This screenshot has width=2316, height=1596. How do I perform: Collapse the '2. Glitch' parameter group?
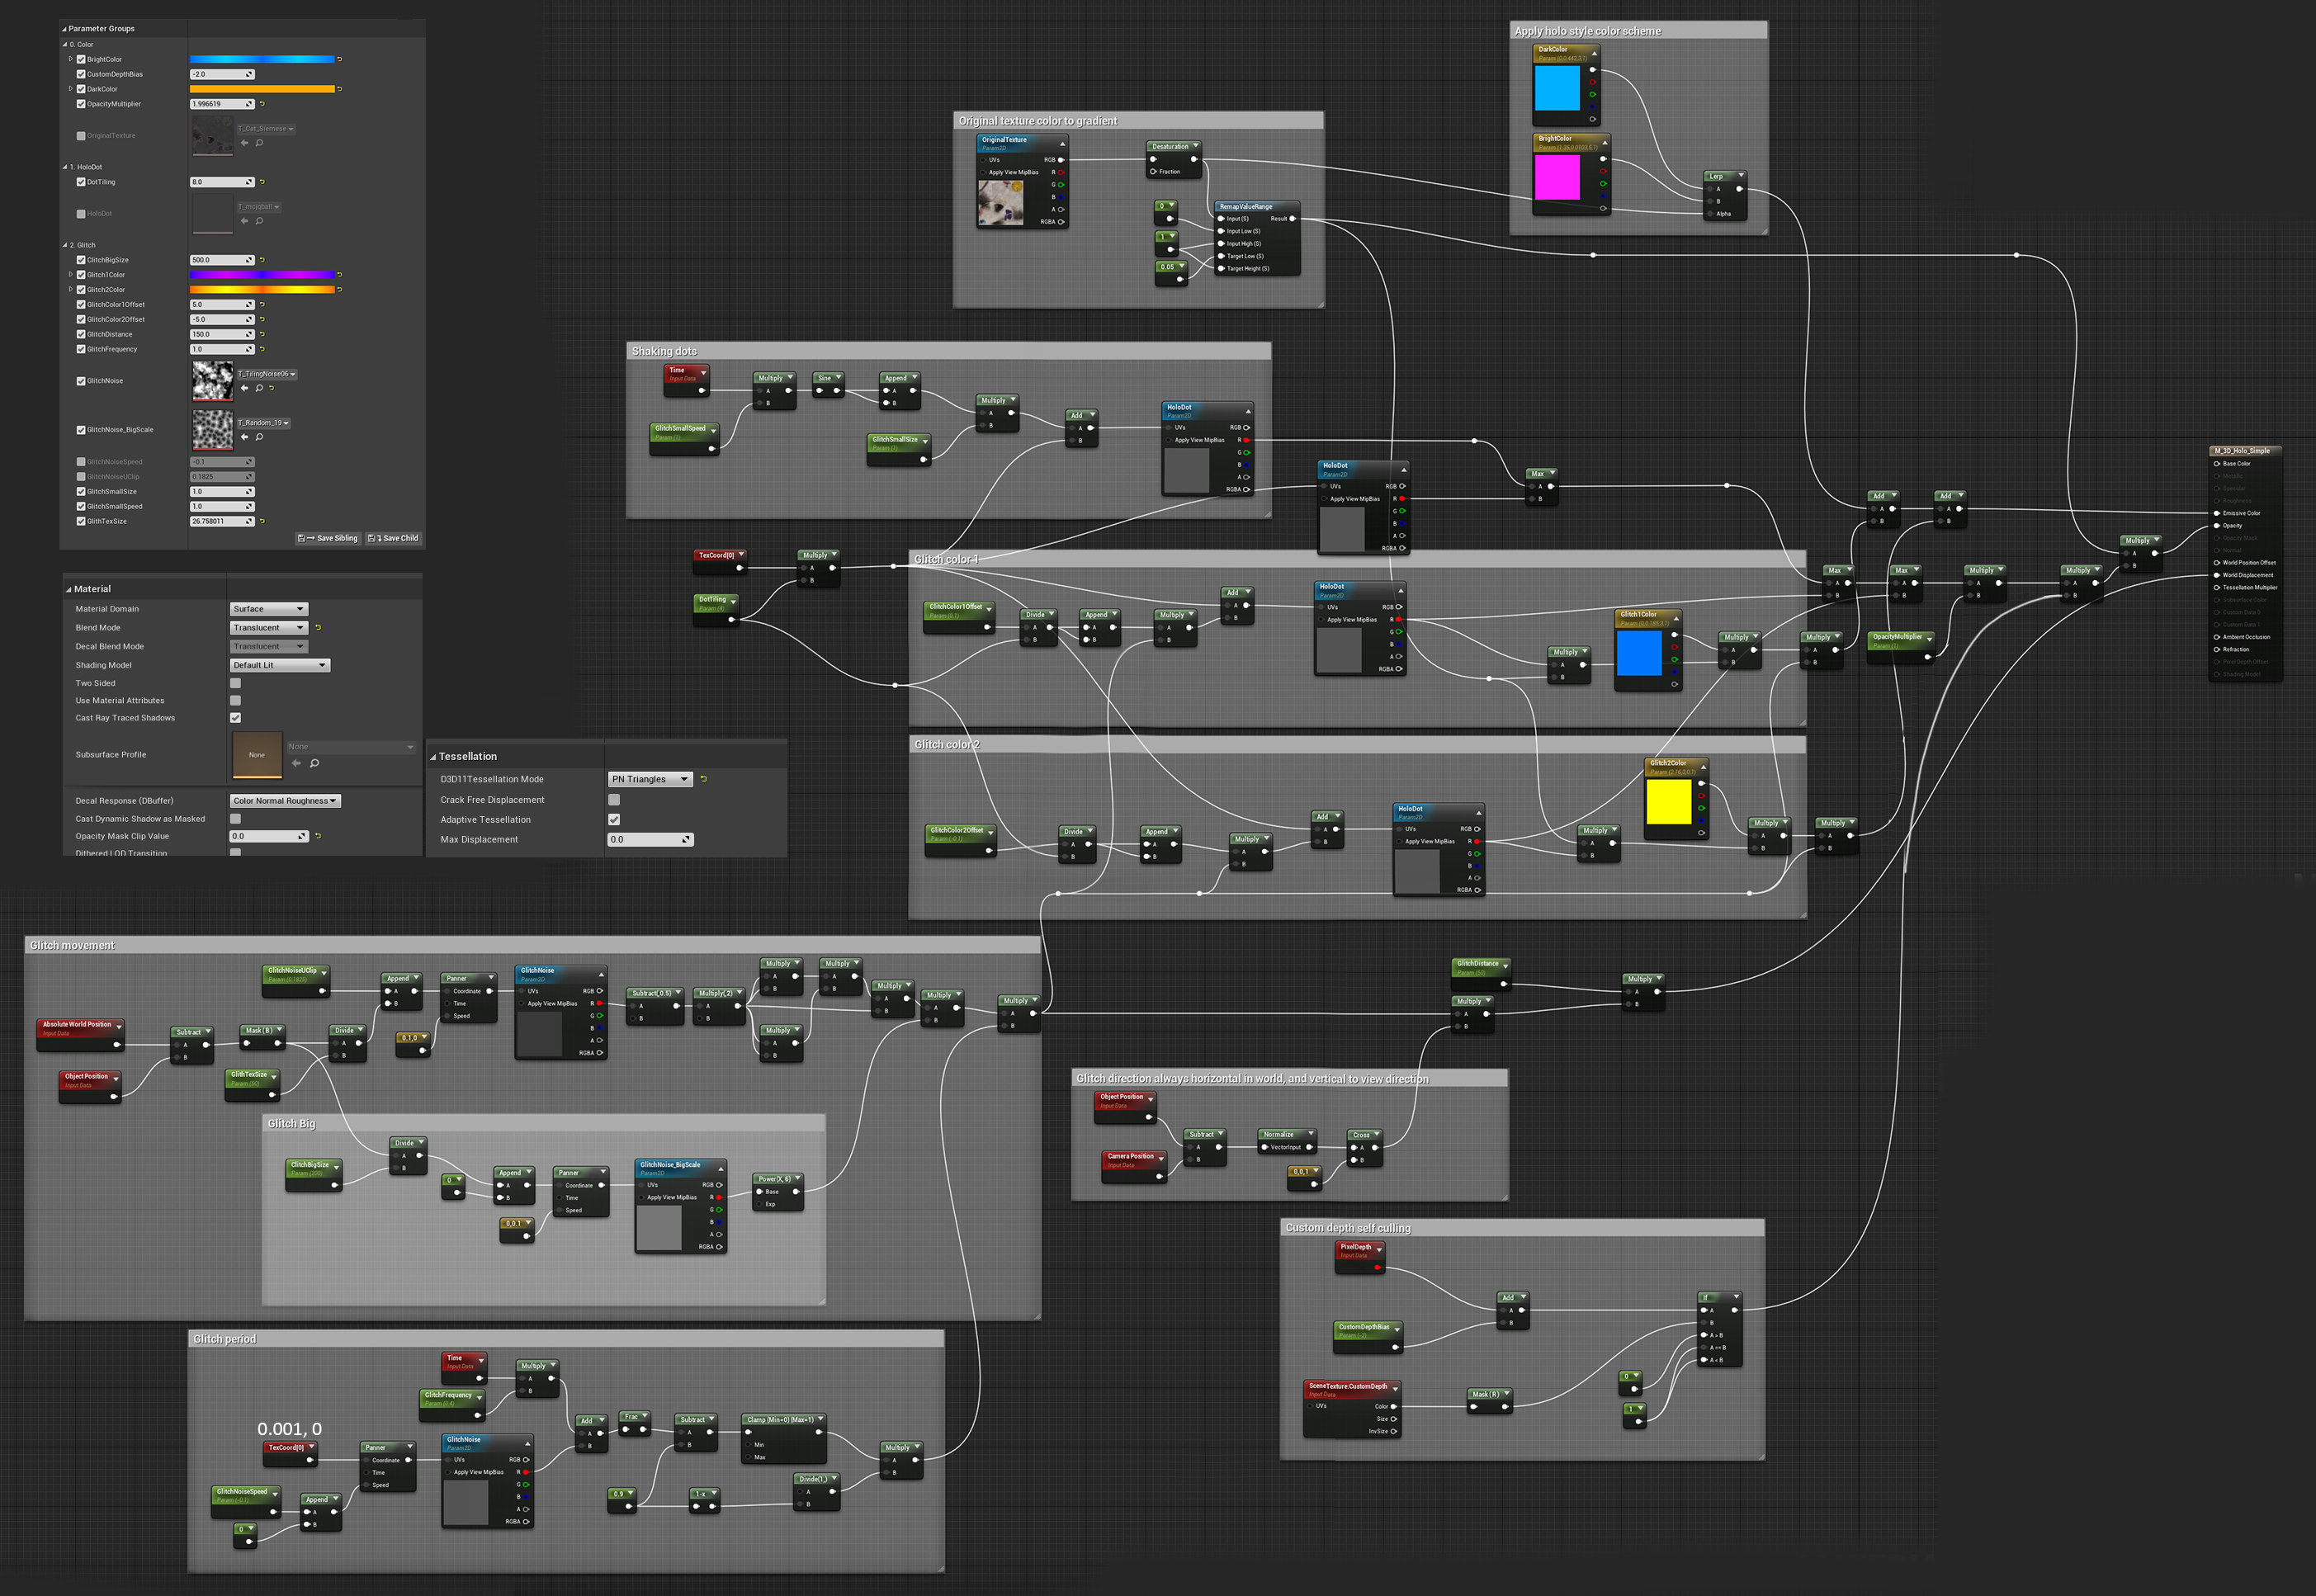click(x=66, y=245)
